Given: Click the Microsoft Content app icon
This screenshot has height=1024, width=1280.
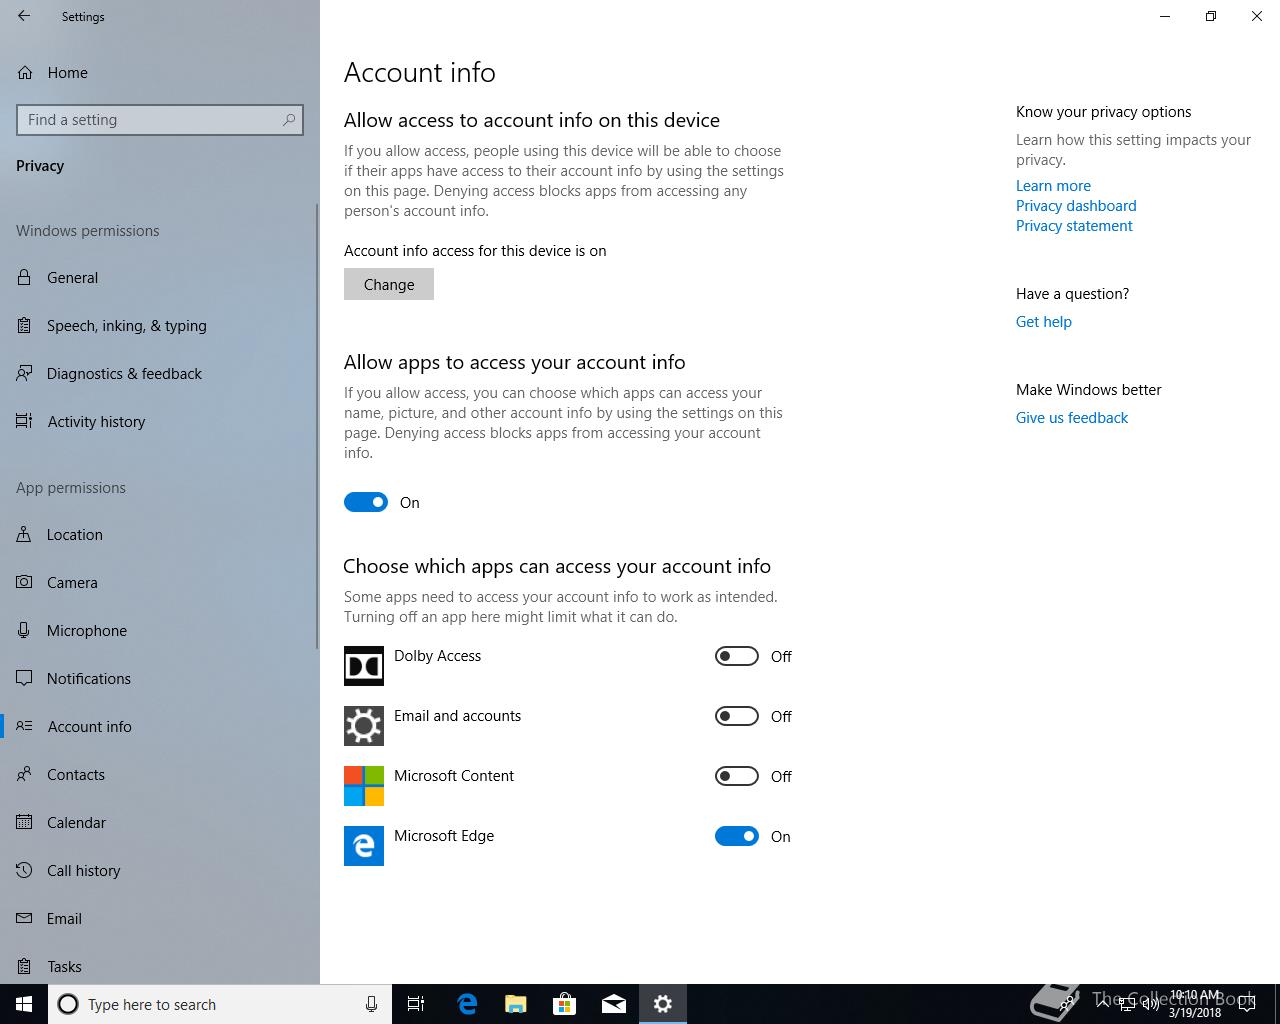Looking at the screenshot, I should pyautogui.click(x=364, y=786).
